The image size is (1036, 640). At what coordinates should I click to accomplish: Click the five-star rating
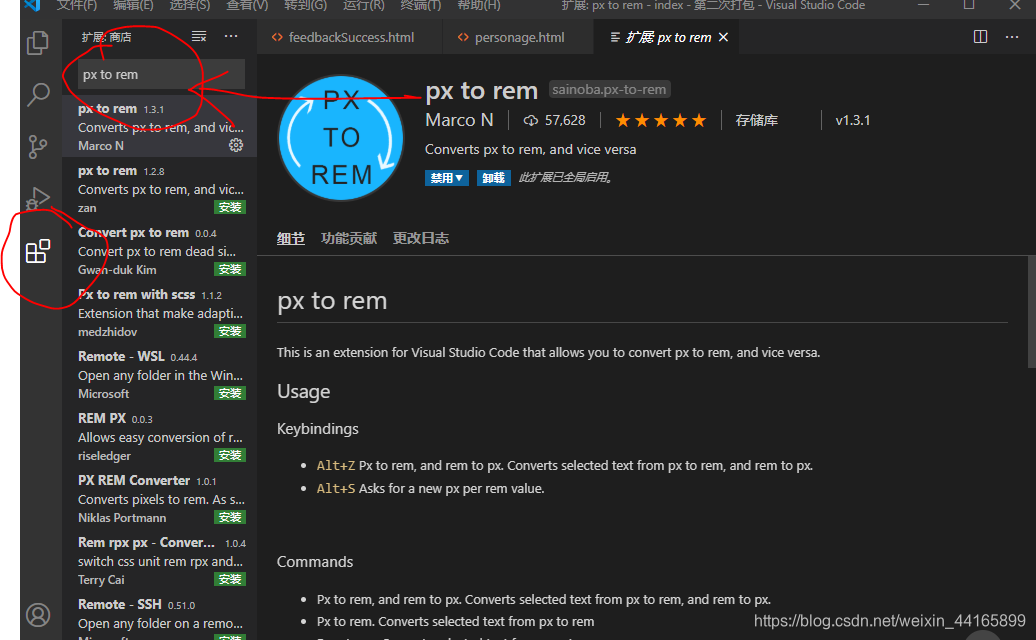pyautogui.click(x=661, y=120)
